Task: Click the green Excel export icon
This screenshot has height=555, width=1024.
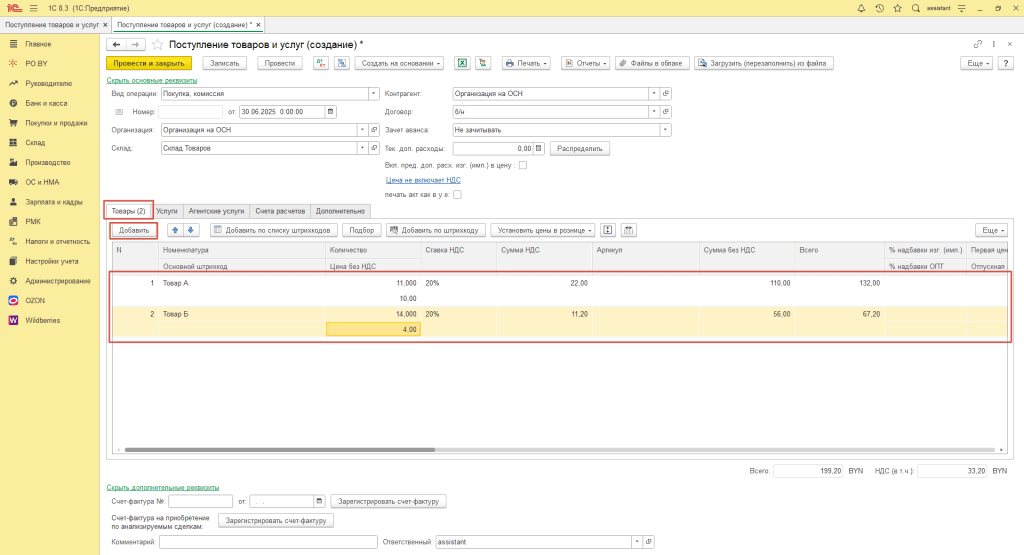Action: (x=462, y=63)
